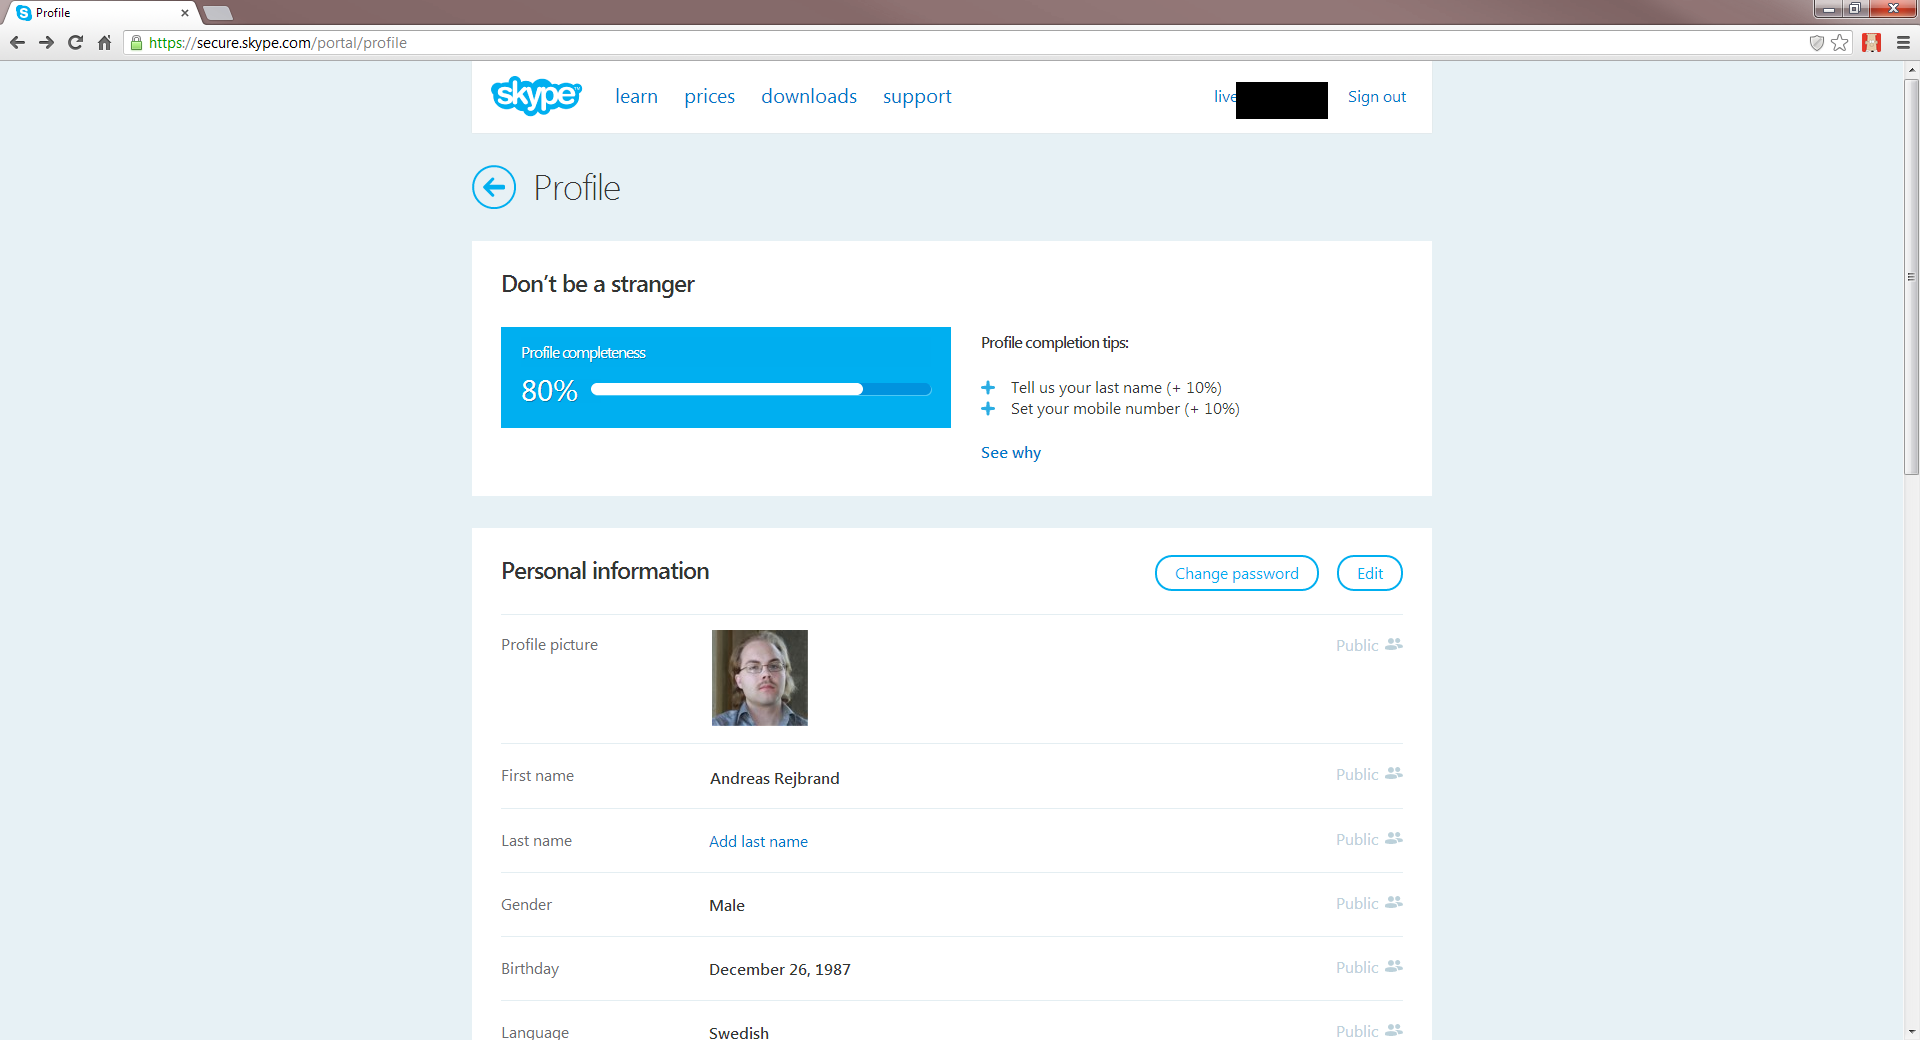Click Add last name
Screen dimensions: 1920x1040
(x=758, y=841)
